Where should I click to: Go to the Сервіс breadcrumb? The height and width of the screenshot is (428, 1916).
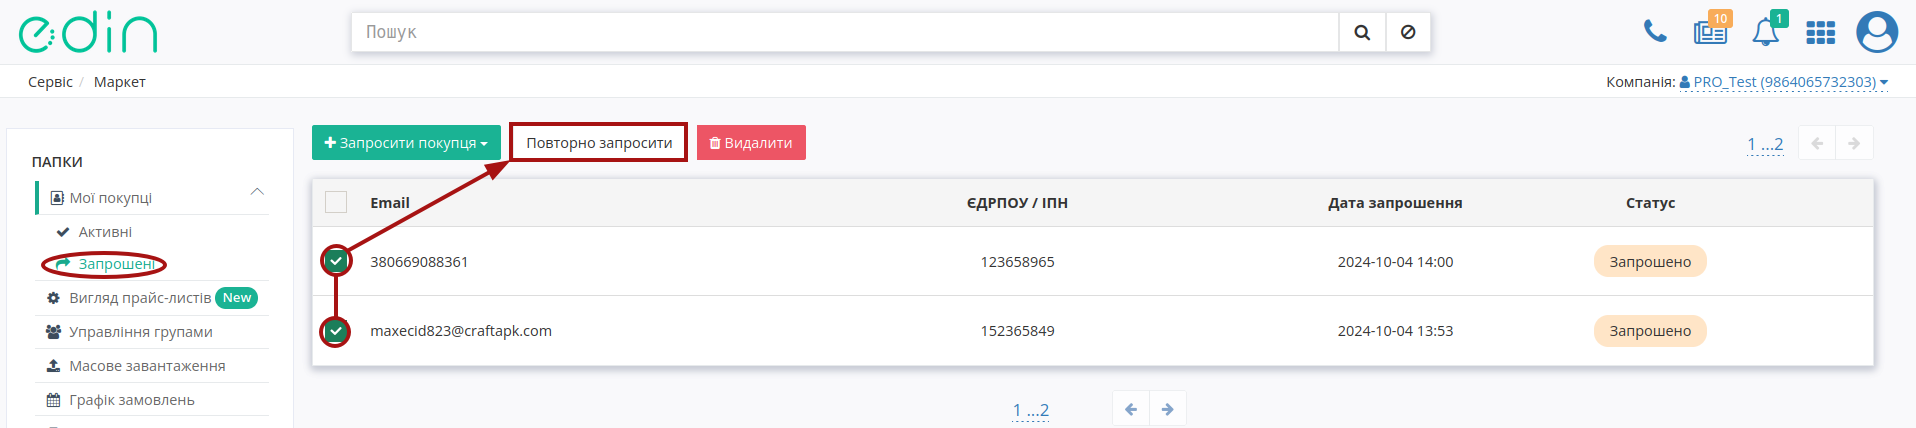50,82
